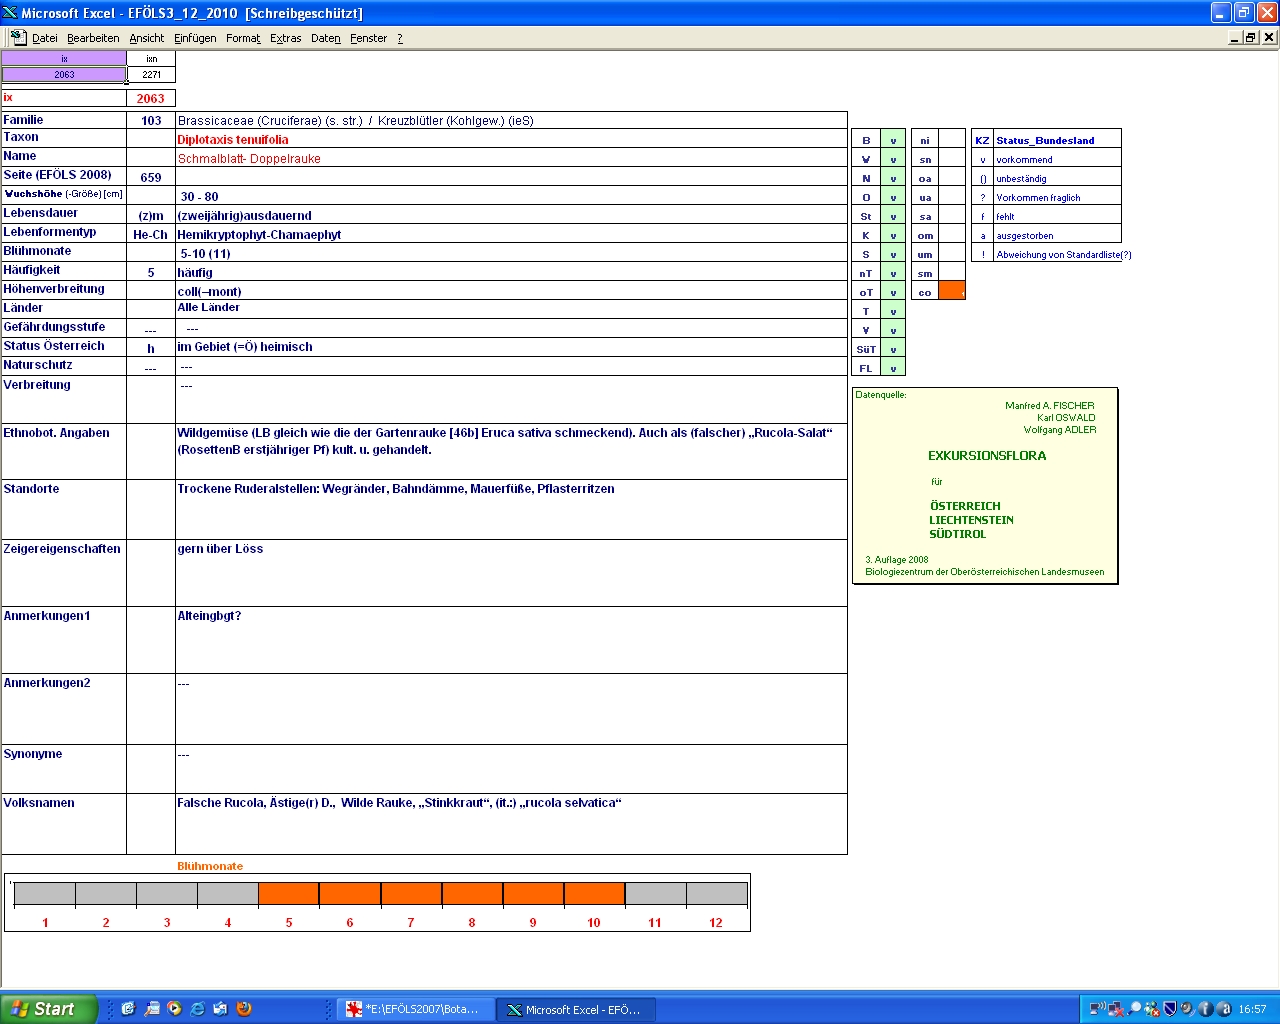Click the grey bar above month 1
Viewport: 1280px width, 1024px height.
[x=45, y=893]
